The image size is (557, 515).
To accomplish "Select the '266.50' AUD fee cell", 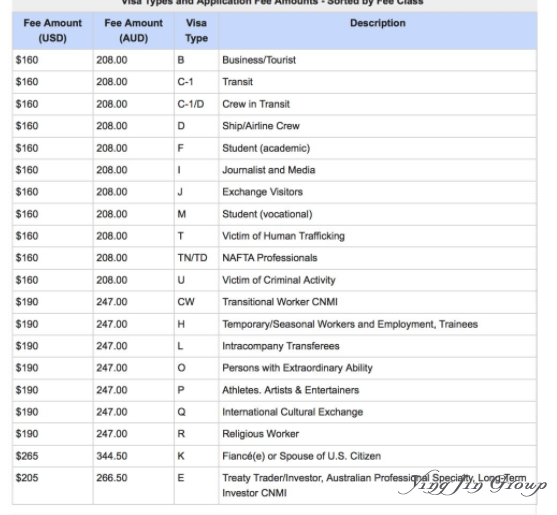I will coord(134,486).
